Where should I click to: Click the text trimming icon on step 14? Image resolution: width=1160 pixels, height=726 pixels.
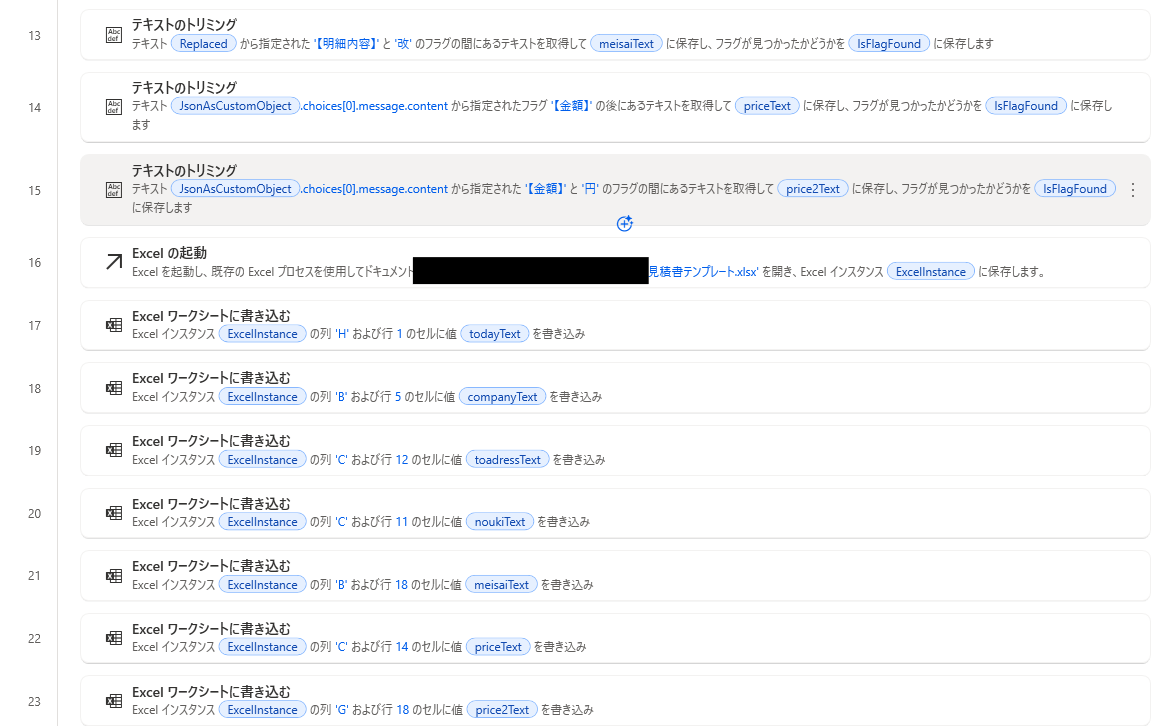114,107
